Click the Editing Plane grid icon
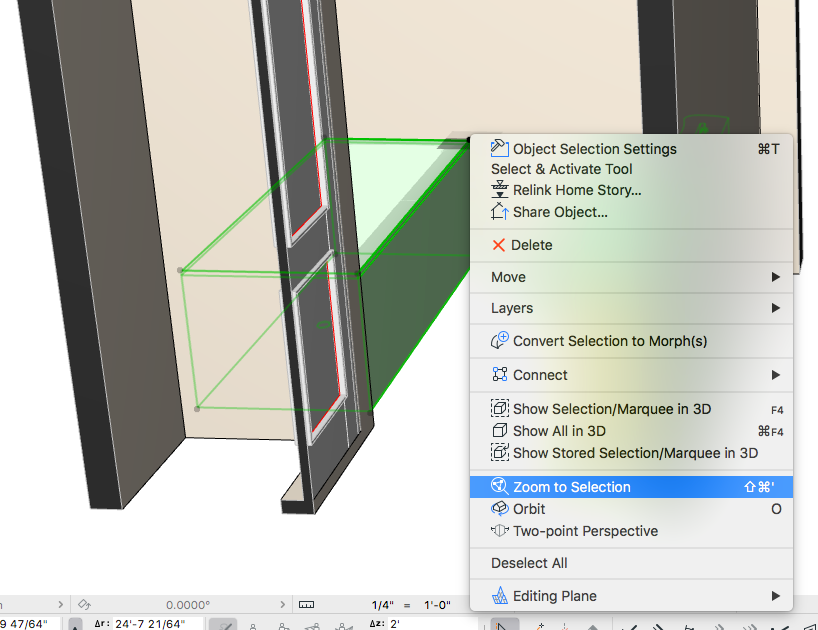 (500, 595)
